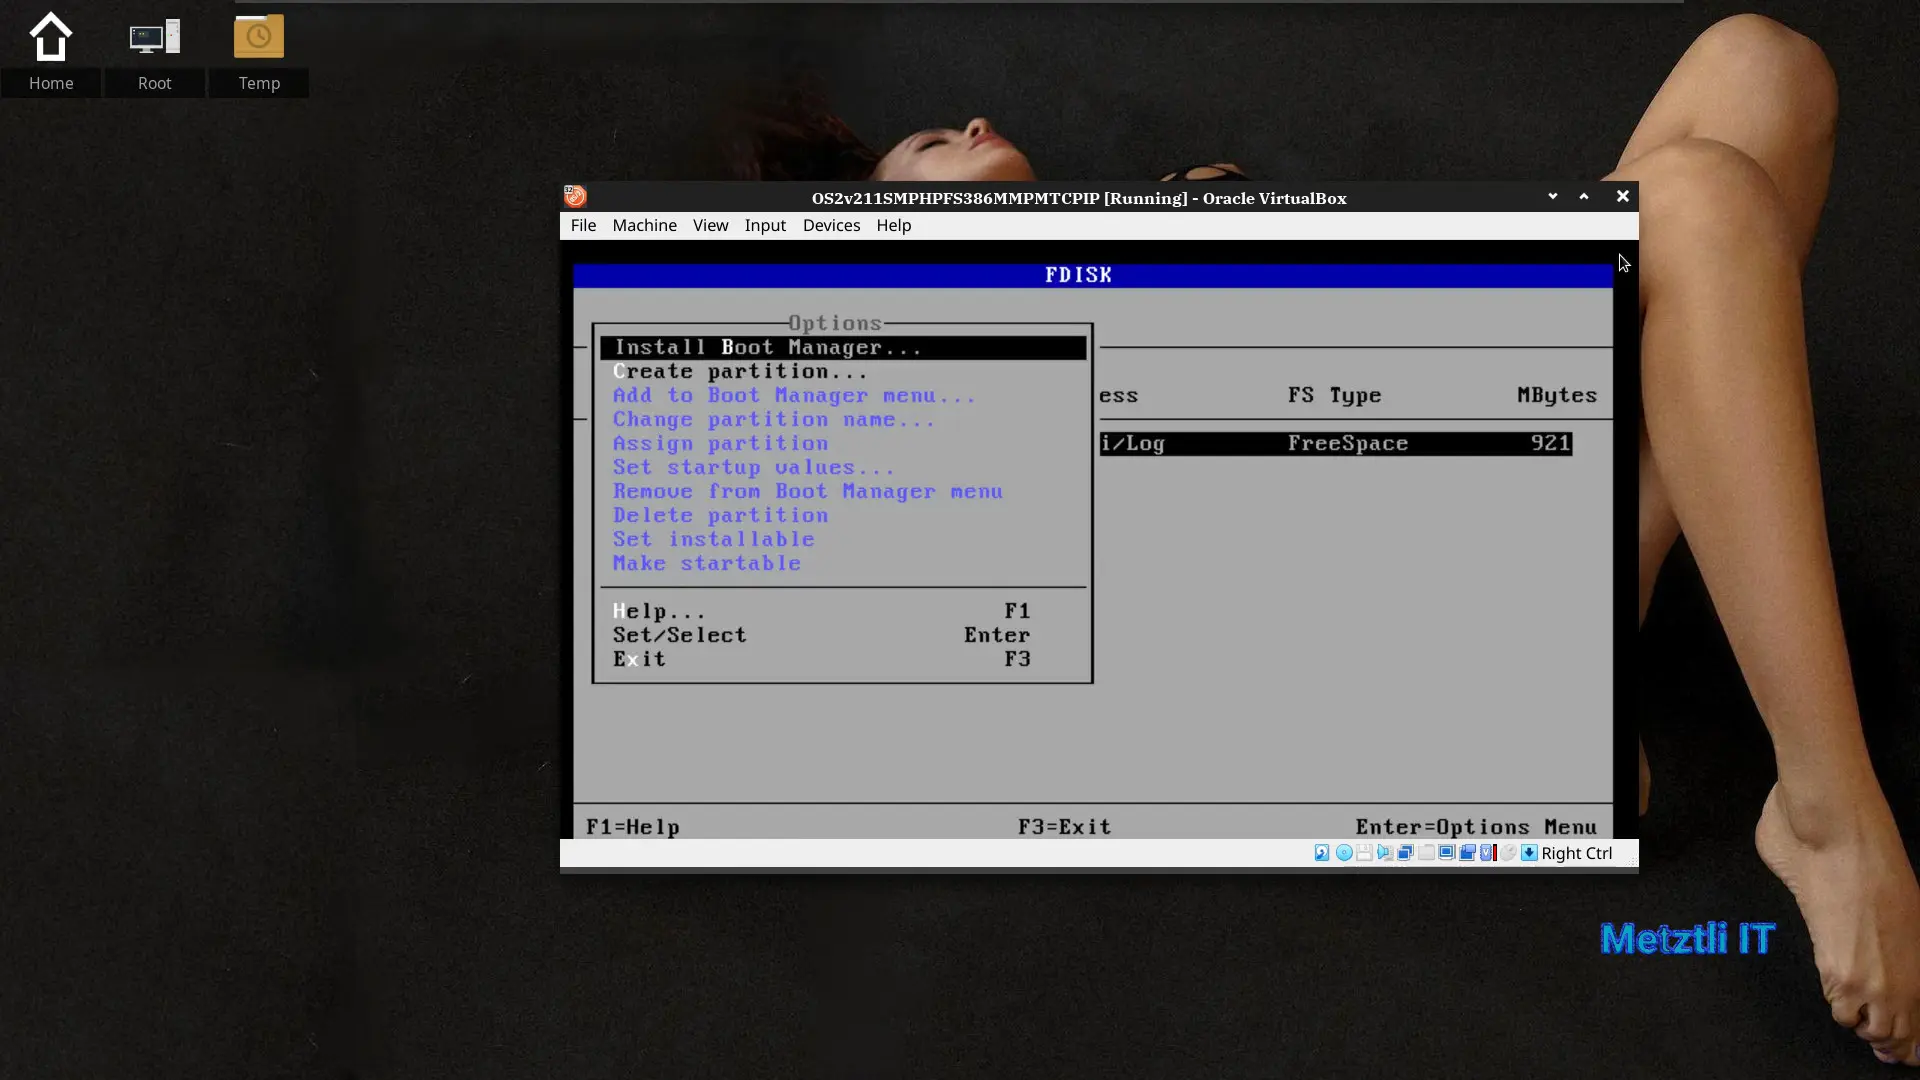Click the keyboard capture arrow icon
The width and height of the screenshot is (1920, 1080).
click(1529, 853)
